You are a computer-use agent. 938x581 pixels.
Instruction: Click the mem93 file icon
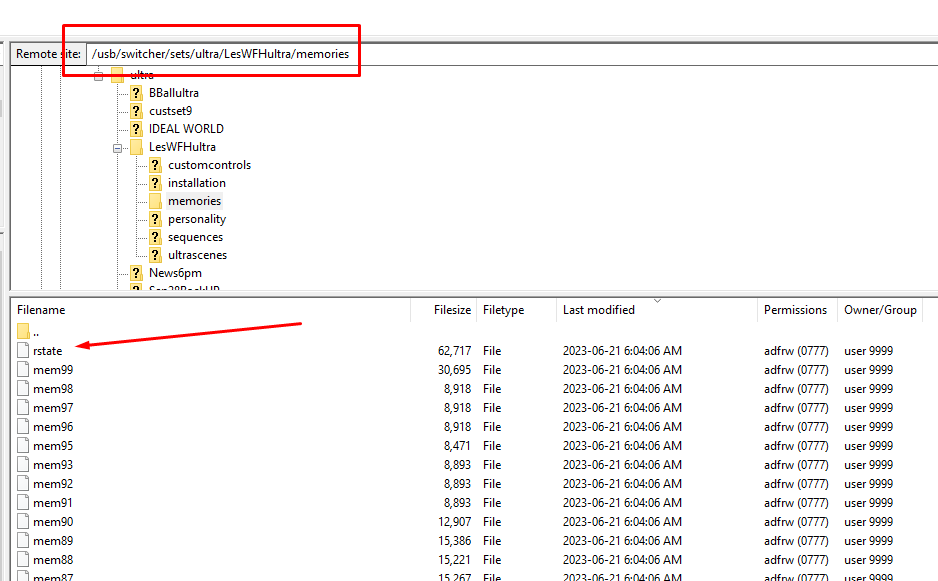(23, 464)
